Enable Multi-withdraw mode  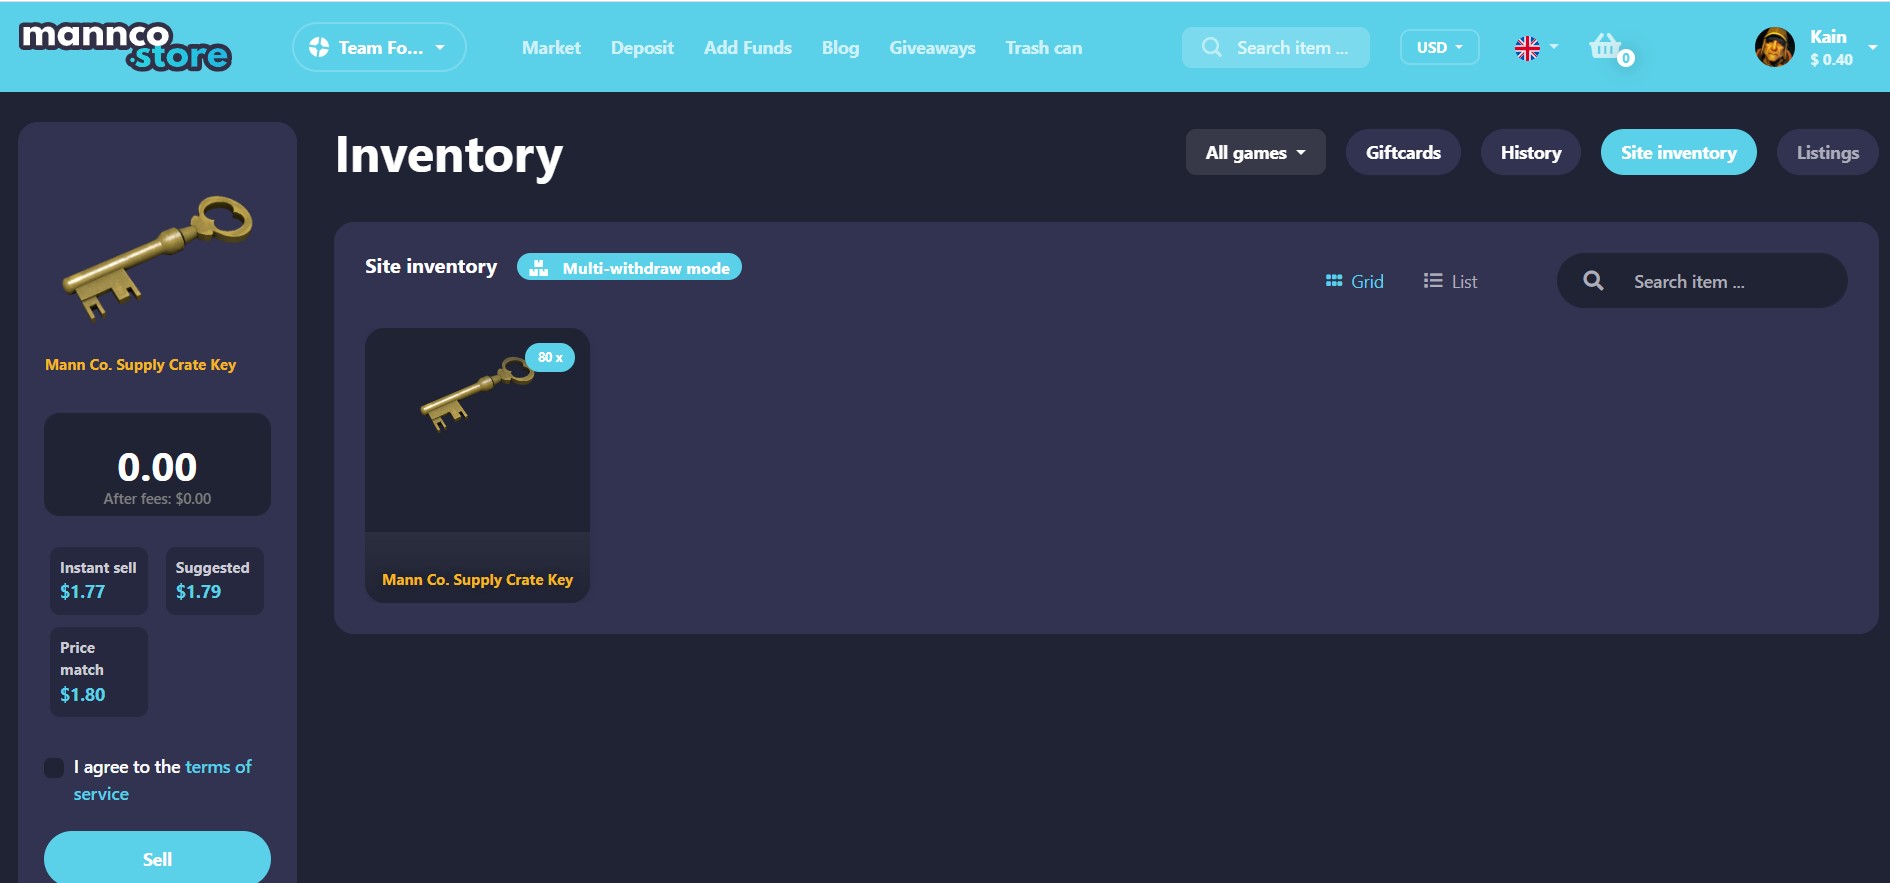(x=629, y=267)
